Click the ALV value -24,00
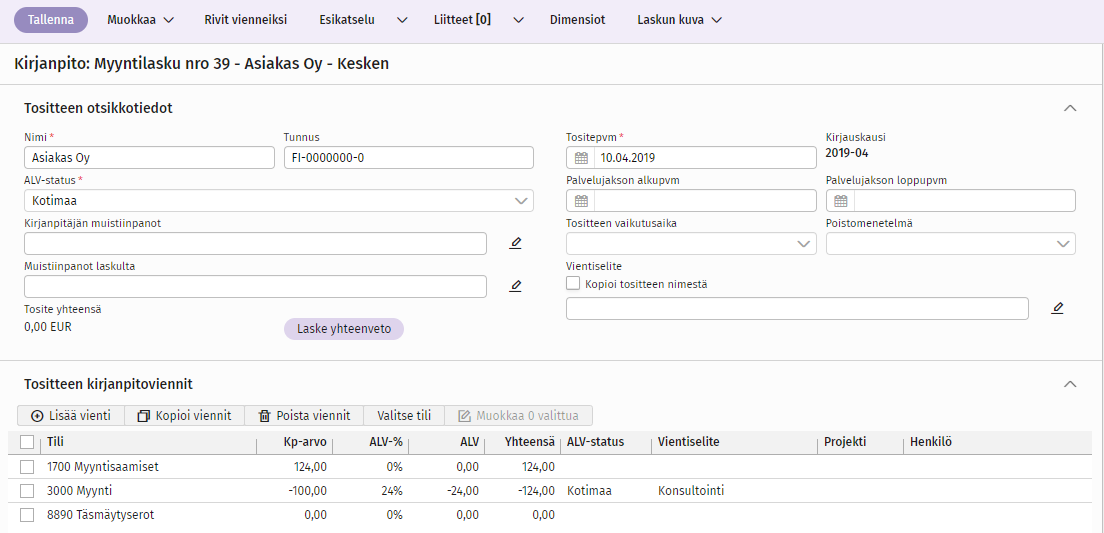 (x=464, y=491)
